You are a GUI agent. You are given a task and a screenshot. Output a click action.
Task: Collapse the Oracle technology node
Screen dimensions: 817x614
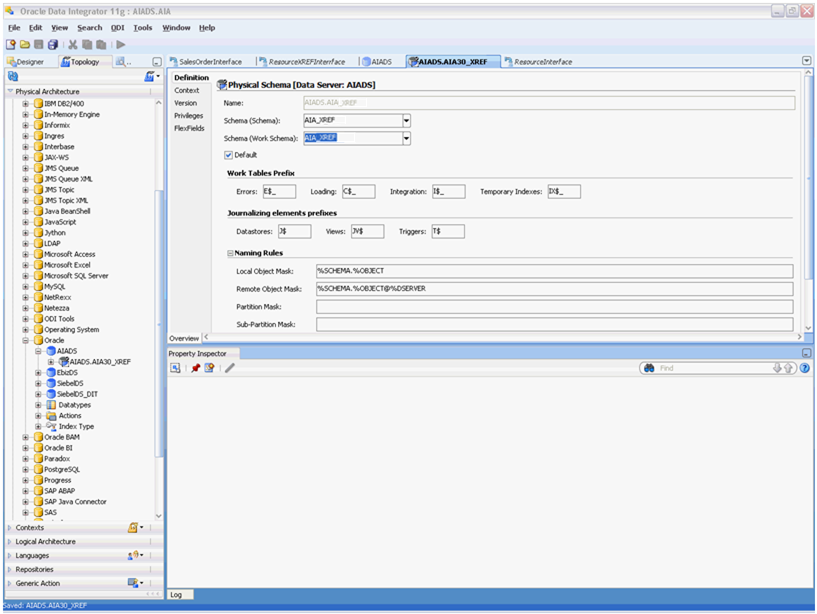(x=26, y=340)
